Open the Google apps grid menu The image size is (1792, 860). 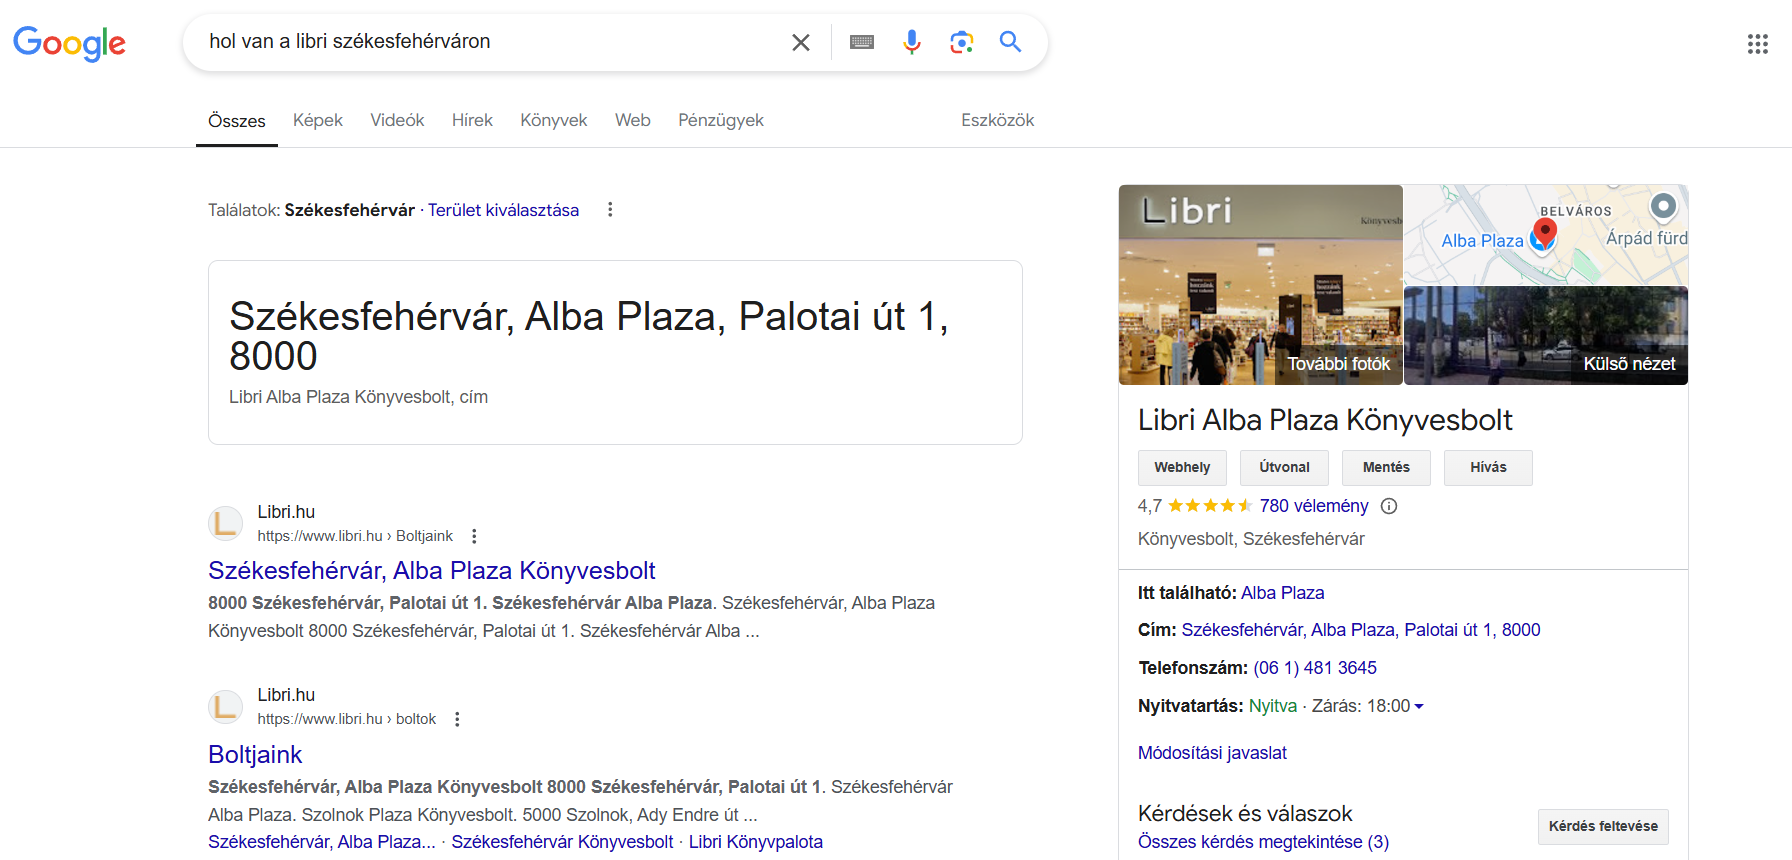click(1758, 43)
